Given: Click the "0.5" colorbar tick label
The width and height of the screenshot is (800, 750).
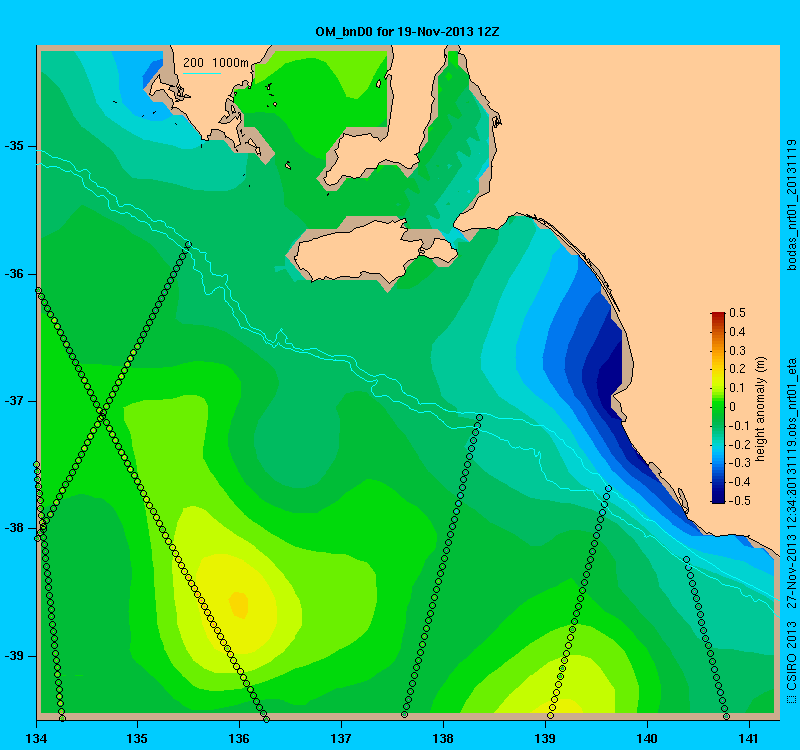Looking at the screenshot, I should 737,313.
